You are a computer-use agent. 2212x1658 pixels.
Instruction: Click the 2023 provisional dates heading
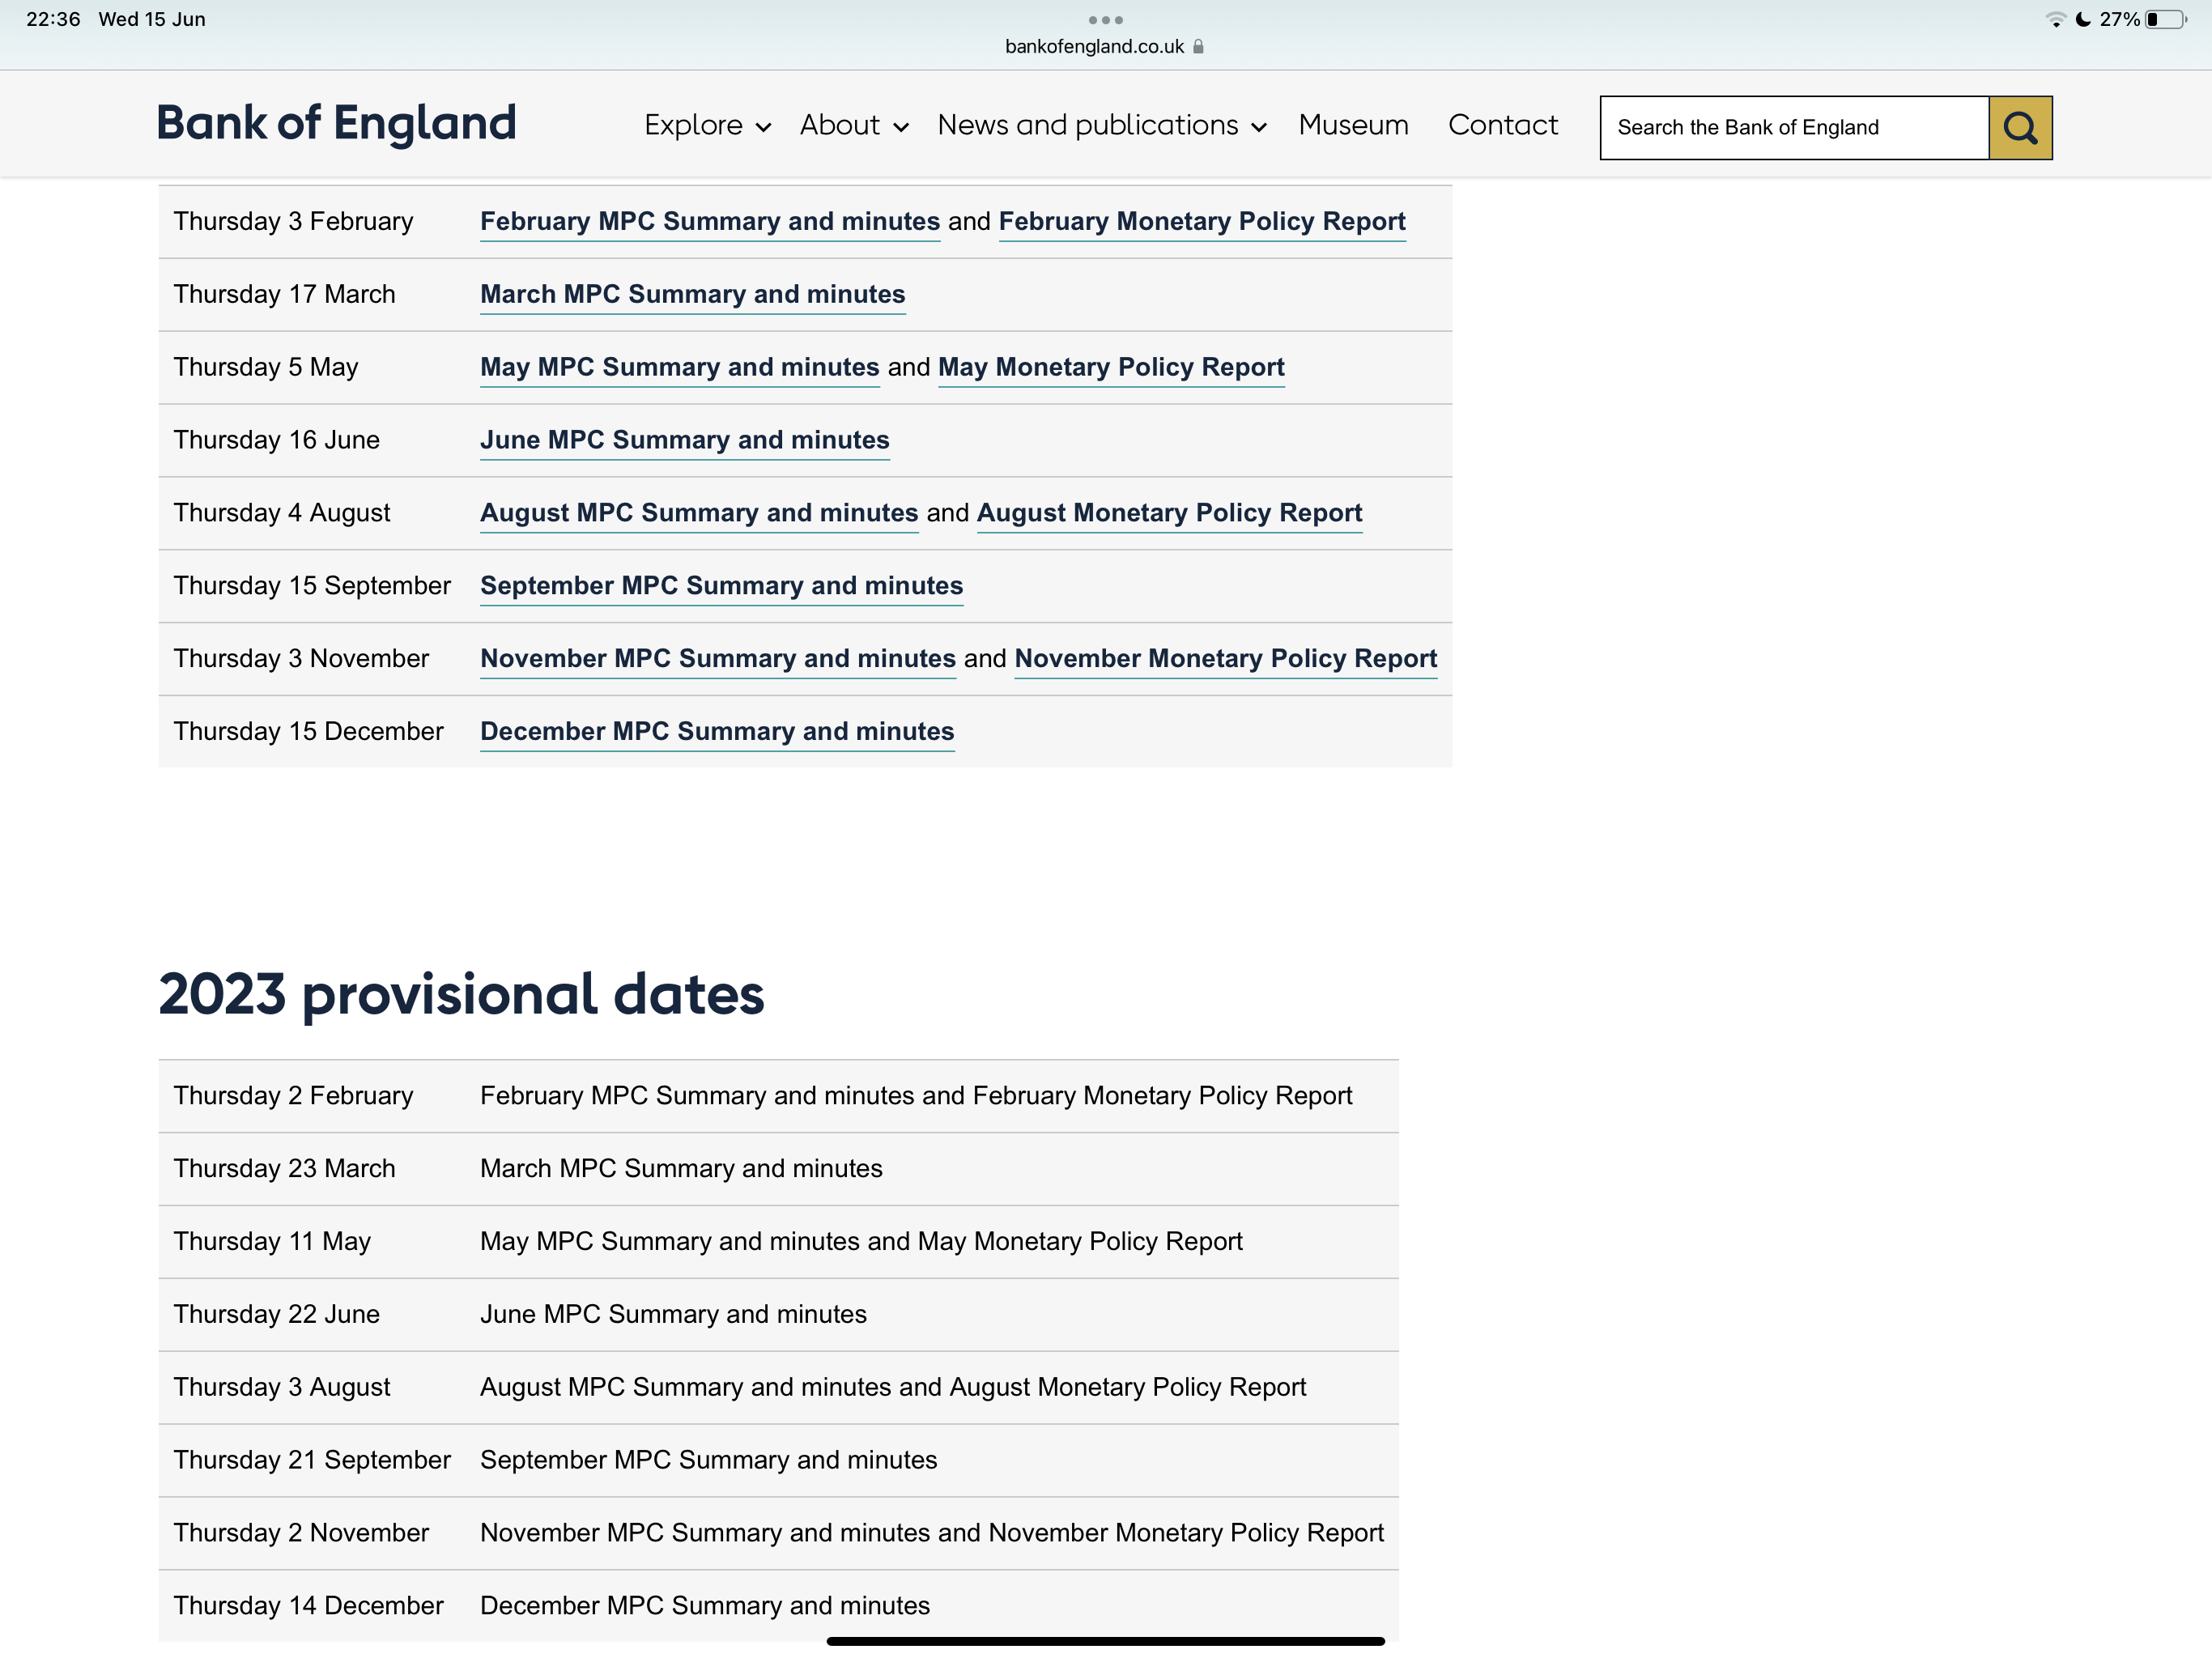pos(461,995)
